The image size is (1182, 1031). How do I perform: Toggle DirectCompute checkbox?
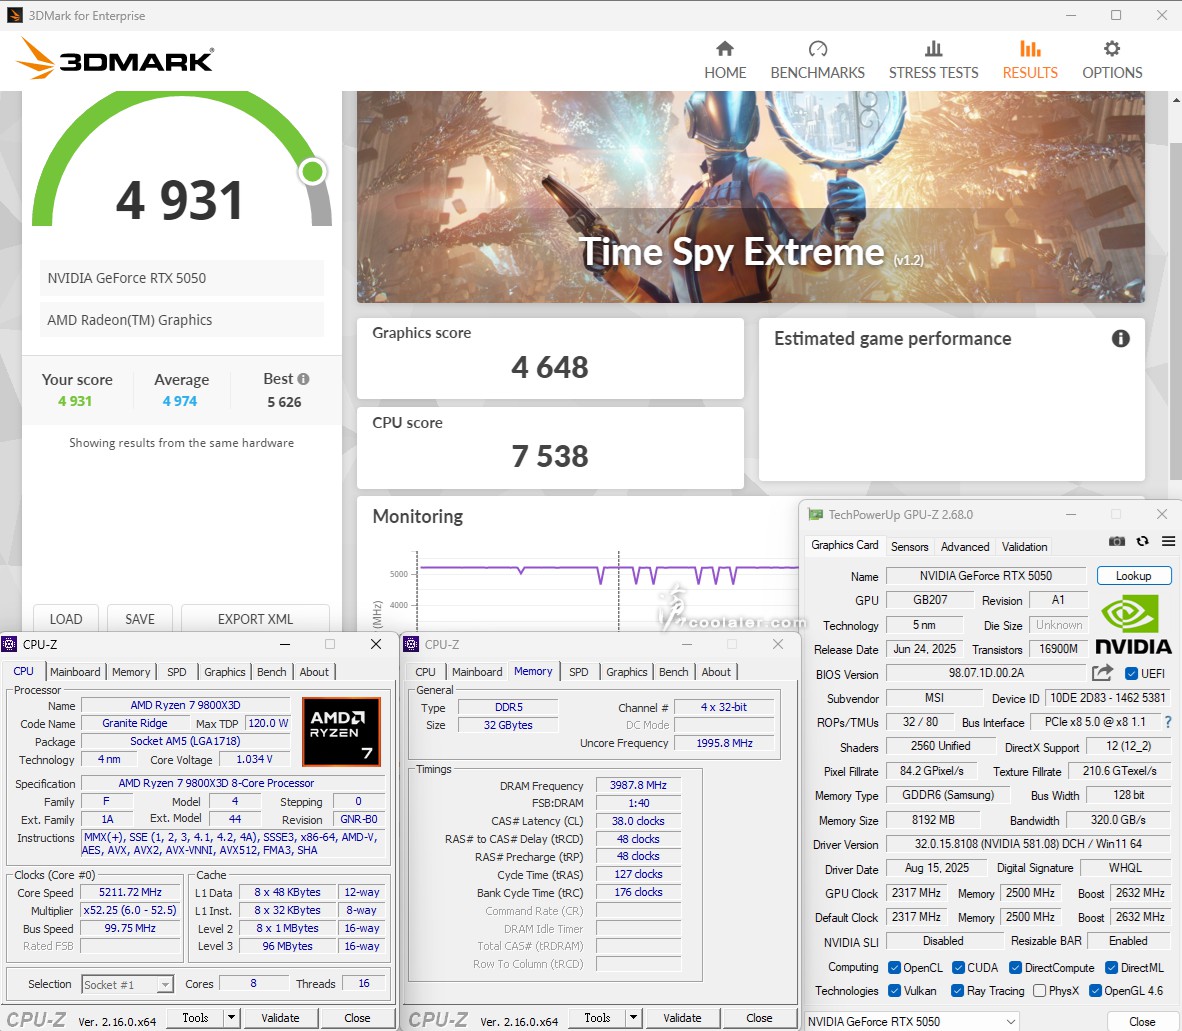1015,968
